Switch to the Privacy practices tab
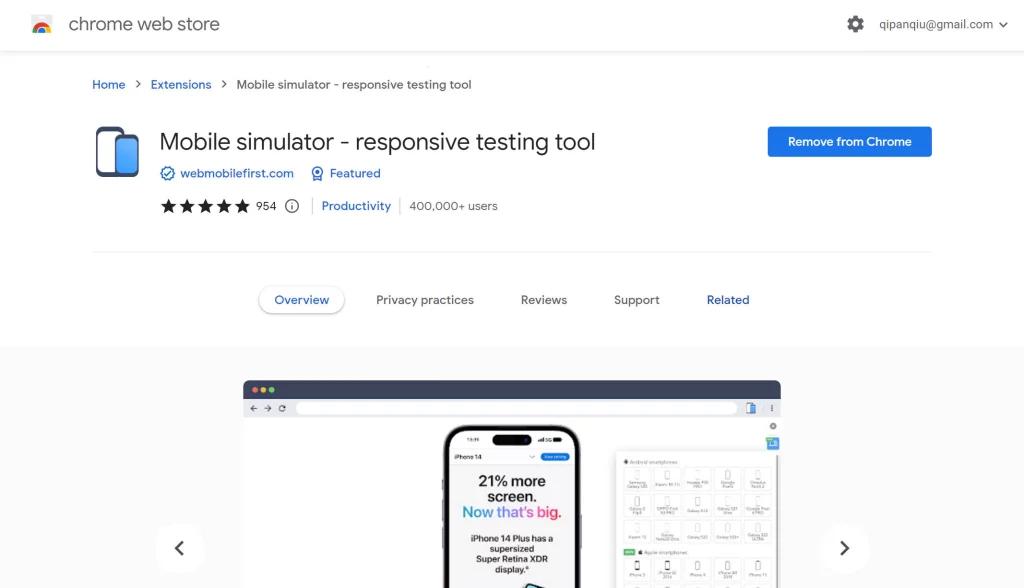The image size is (1024, 588). tap(425, 300)
